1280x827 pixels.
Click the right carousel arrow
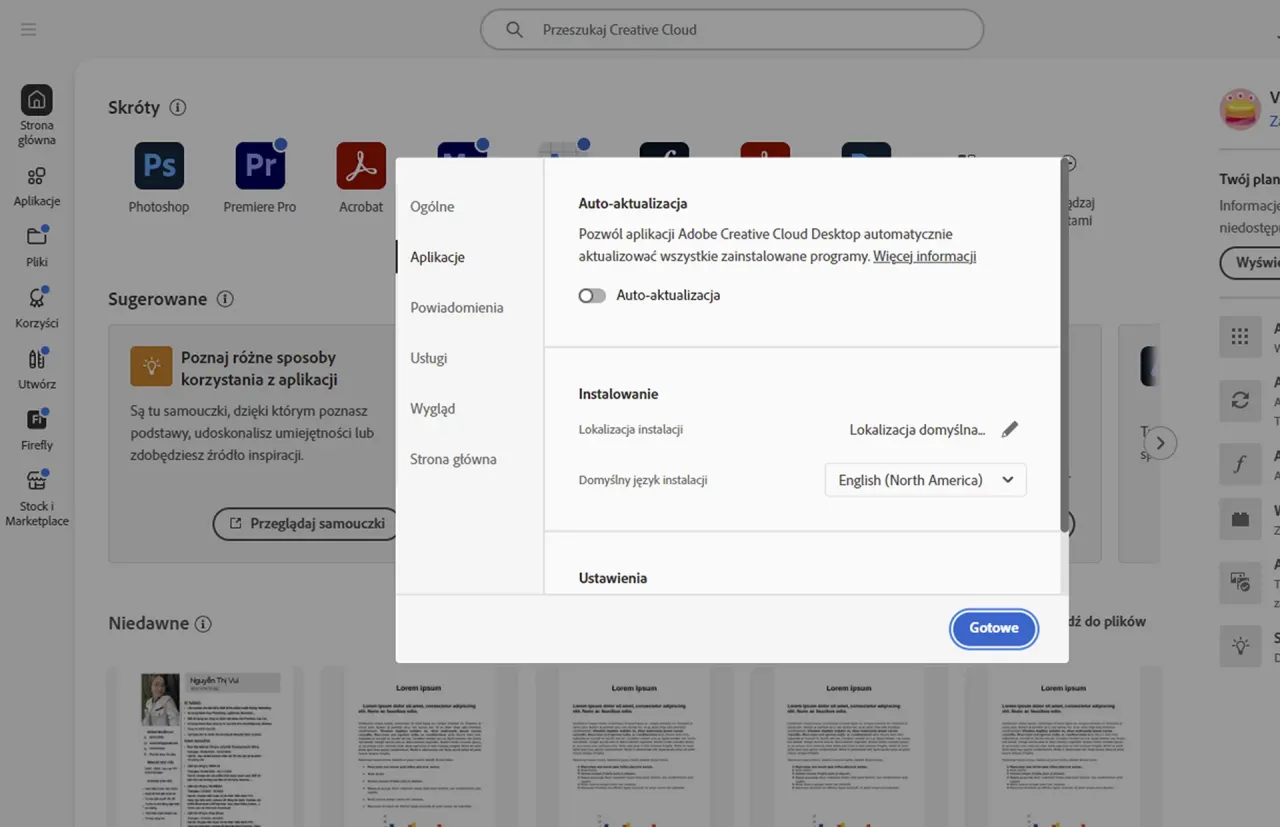pyautogui.click(x=1159, y=443)
